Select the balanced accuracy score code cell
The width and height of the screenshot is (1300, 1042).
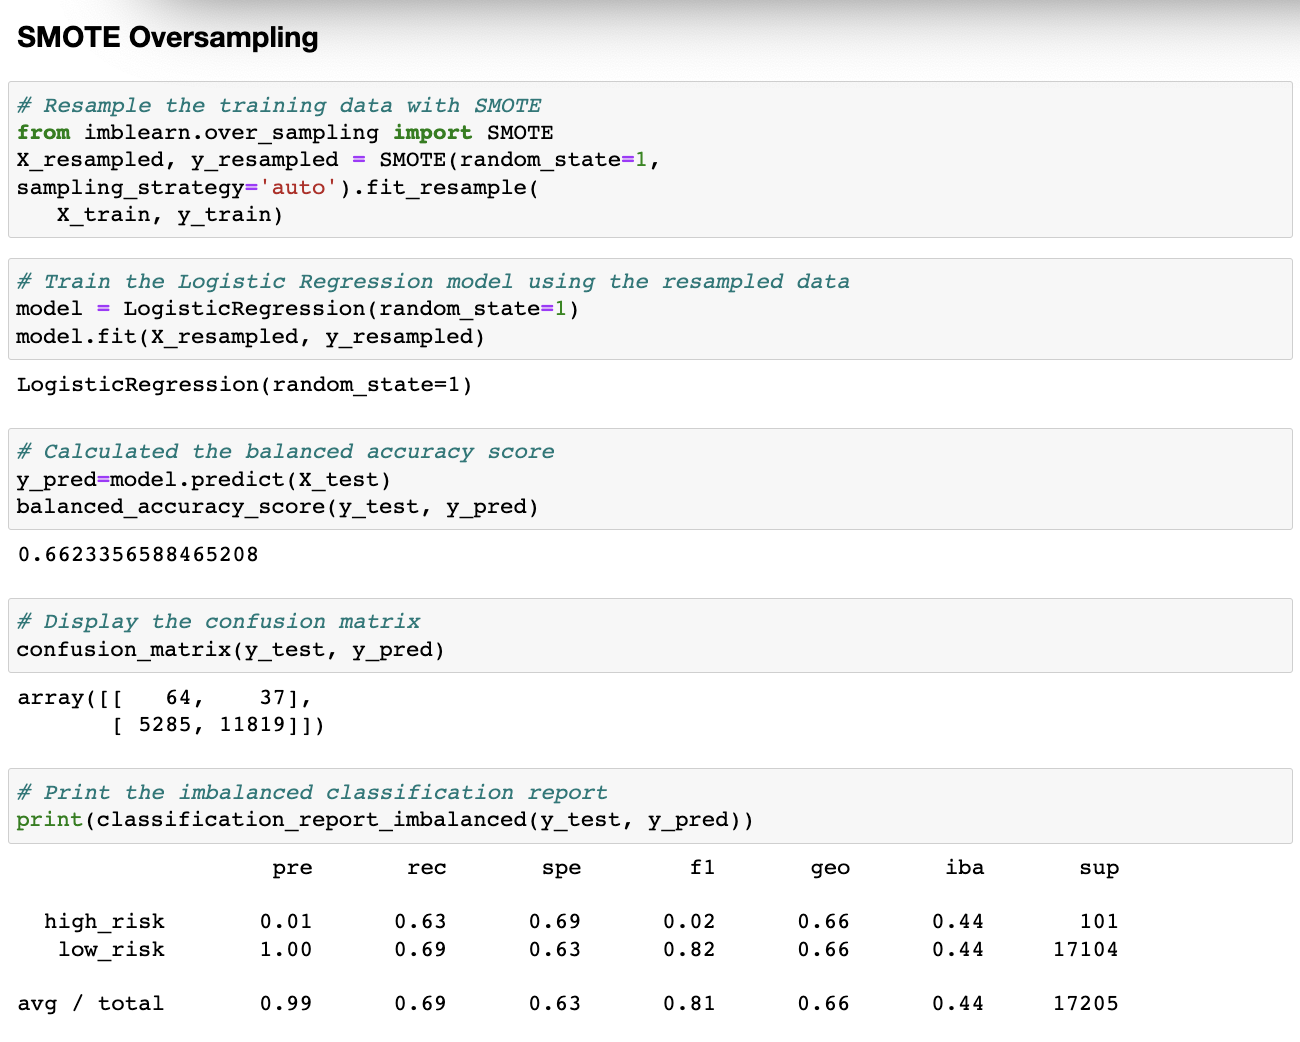point(650,479)
